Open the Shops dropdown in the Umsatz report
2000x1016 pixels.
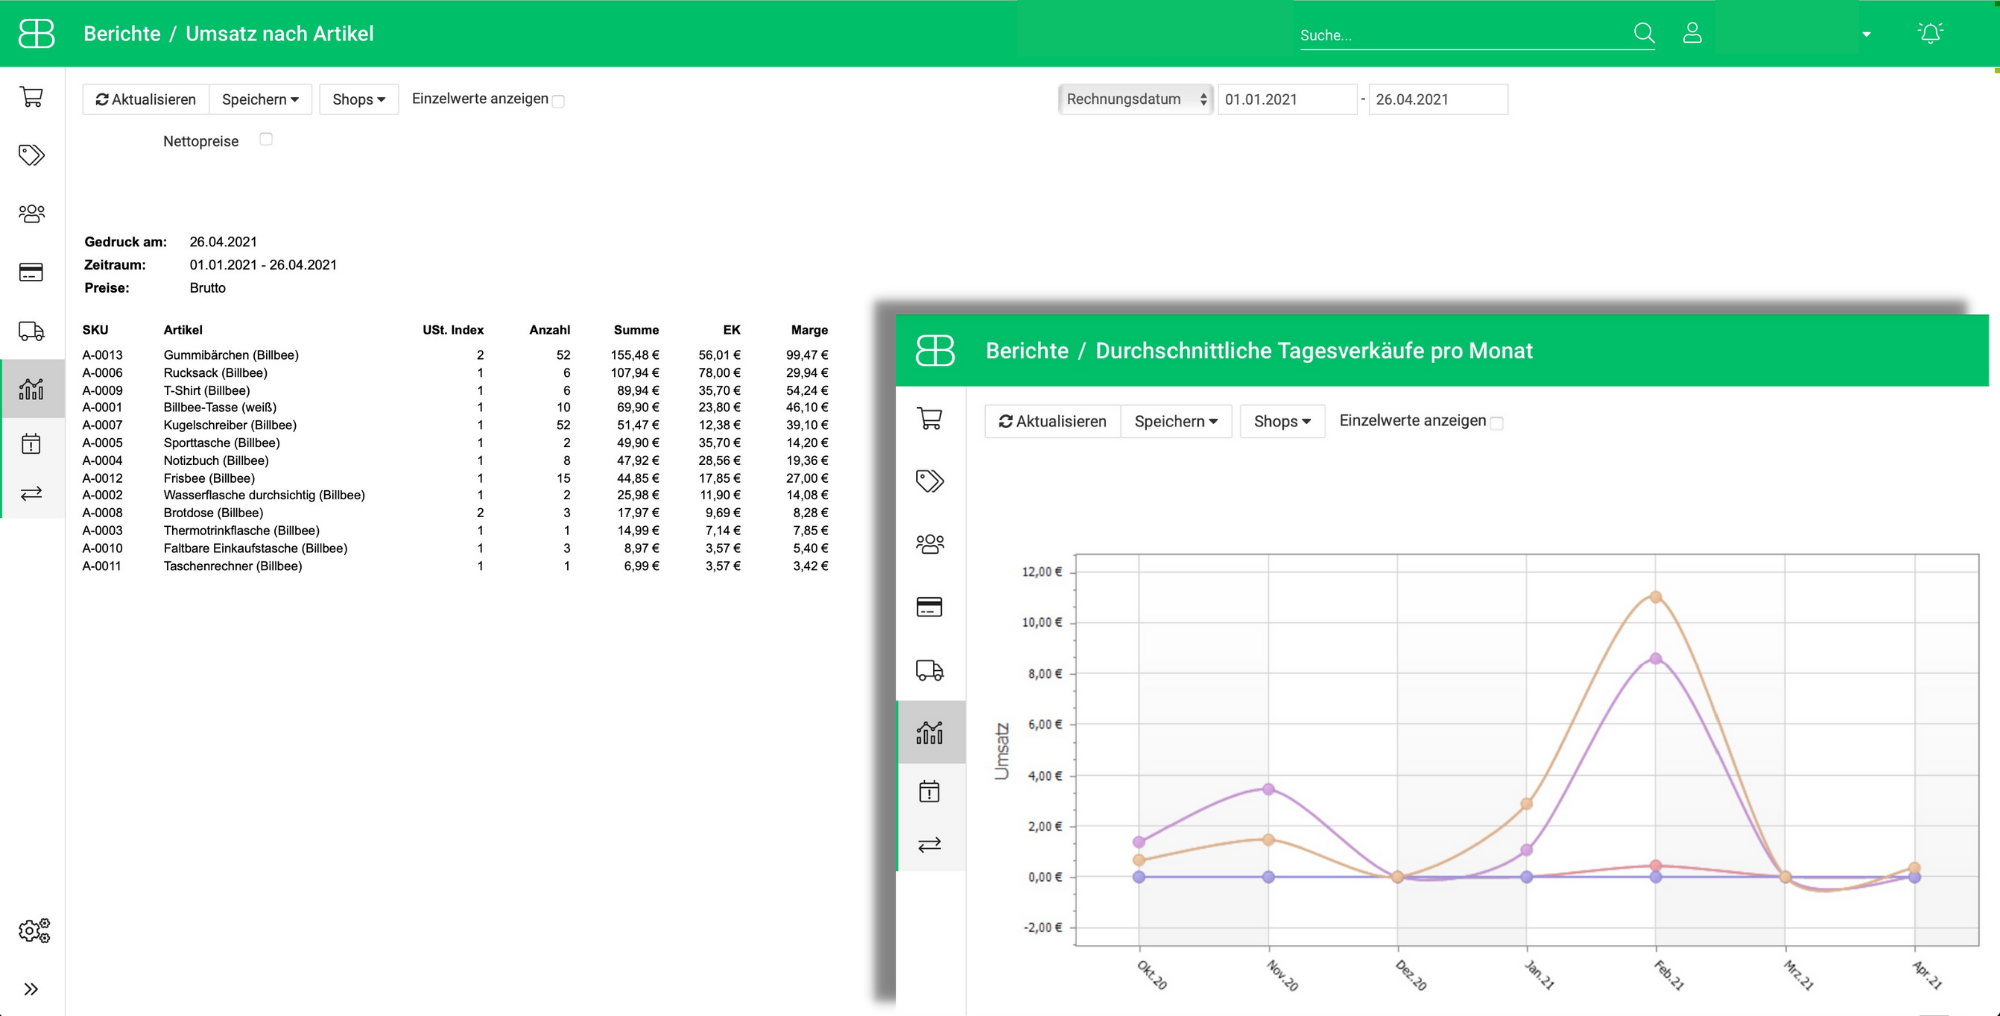(x=359, y=99)
